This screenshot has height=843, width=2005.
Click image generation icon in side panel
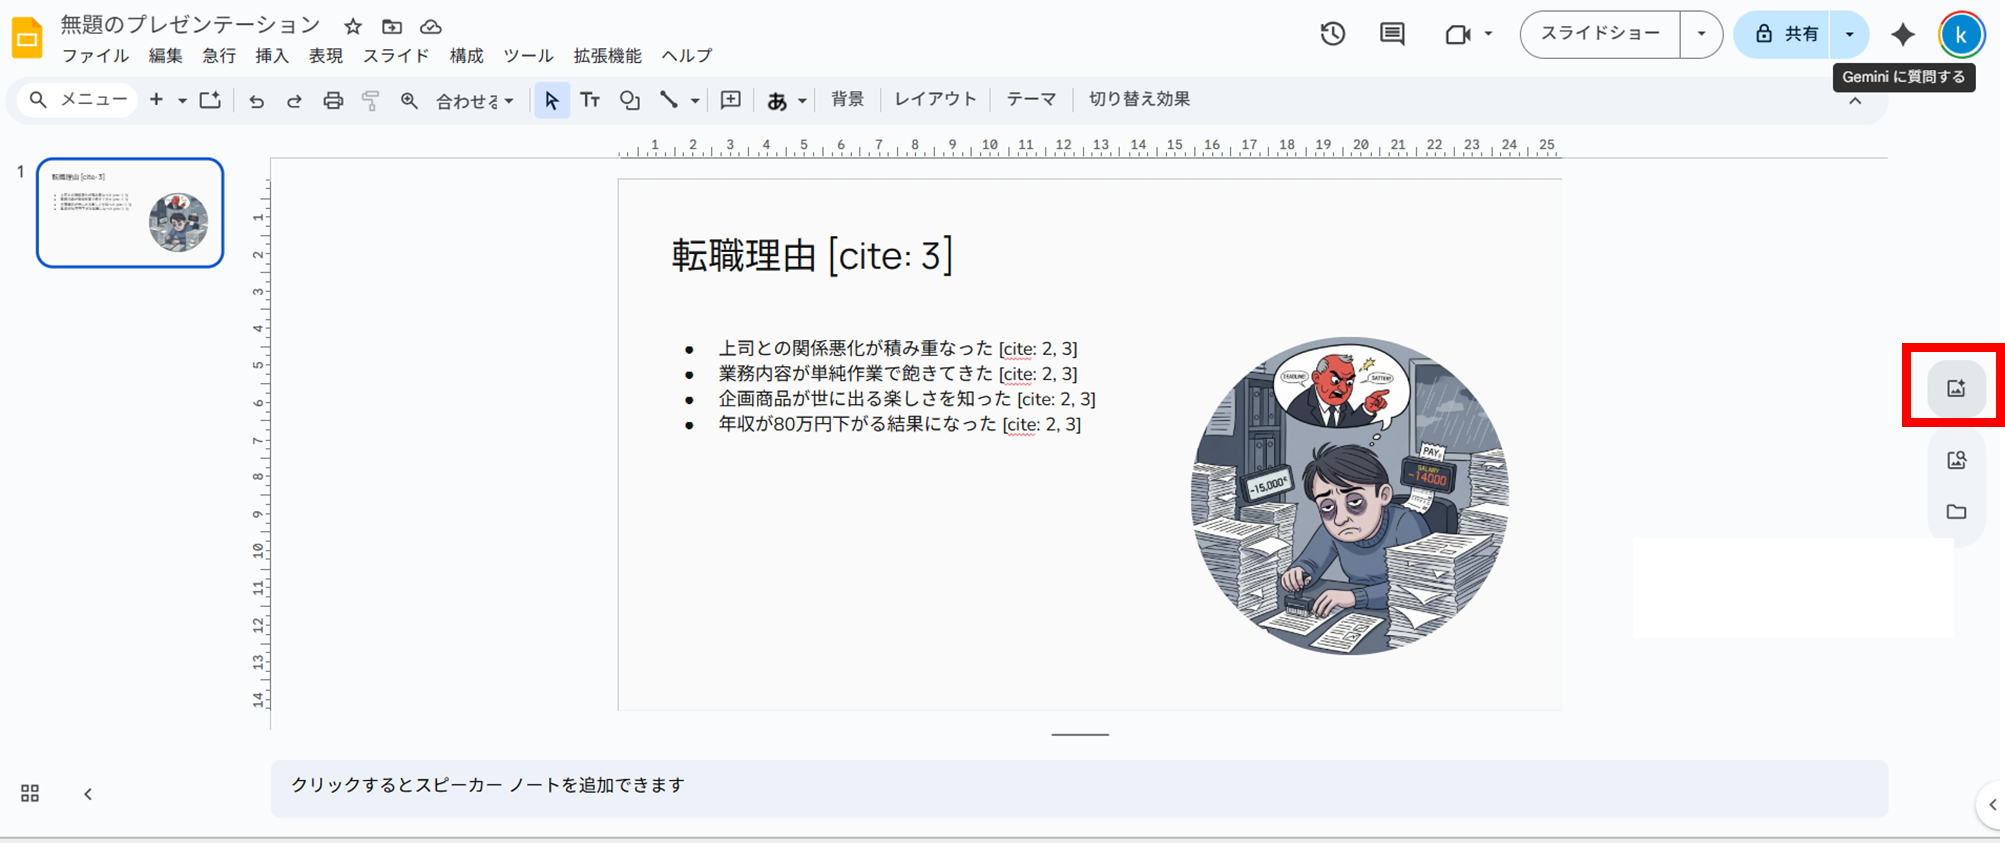(x=1956, y=388)
